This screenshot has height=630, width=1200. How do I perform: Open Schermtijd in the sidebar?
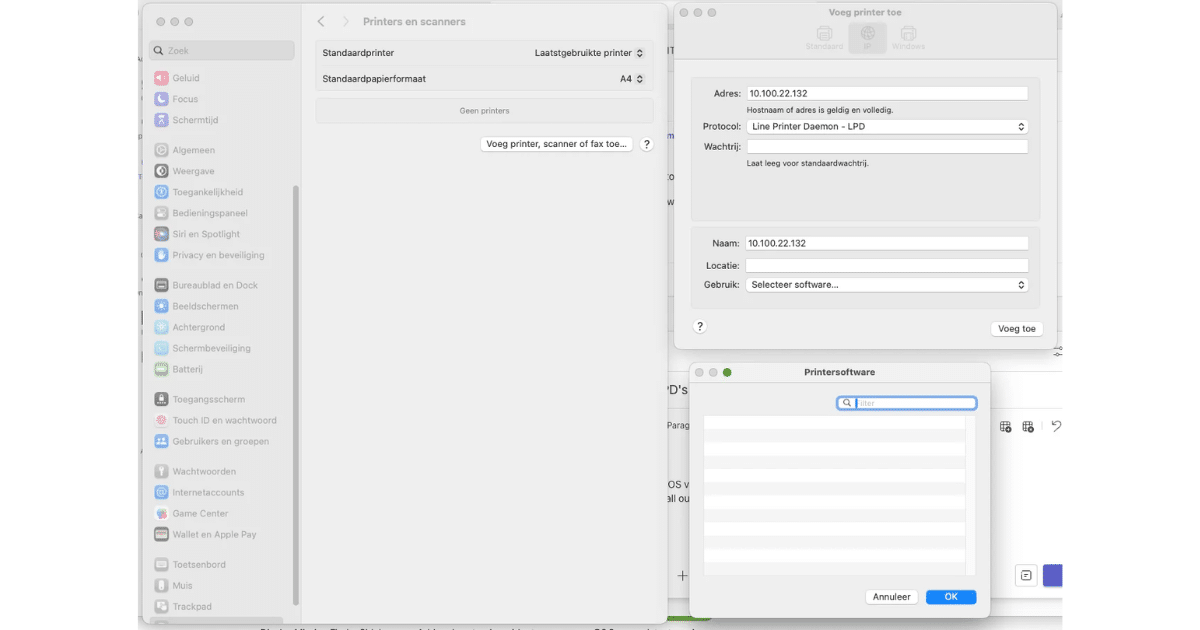[x=195, y=120]
